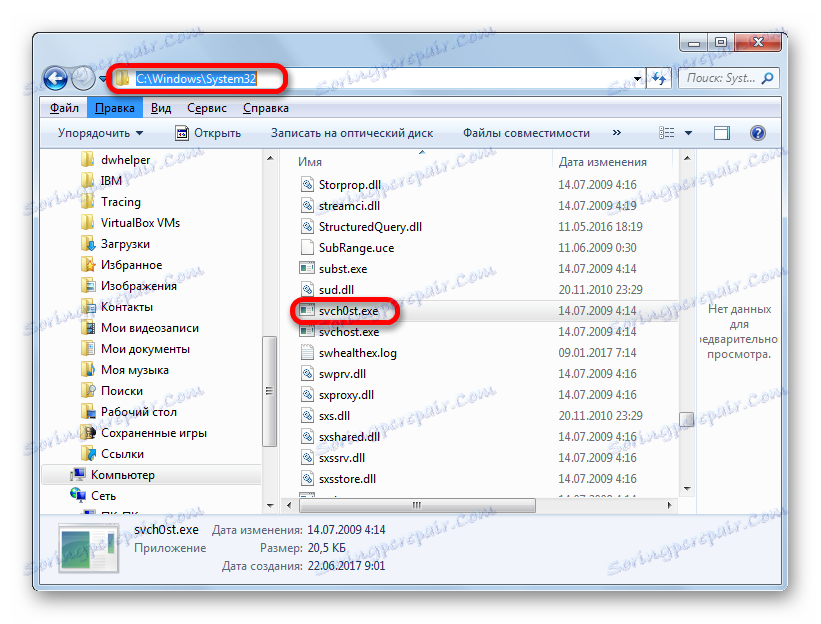Click the Контакты folder icon

pos(88,306)
